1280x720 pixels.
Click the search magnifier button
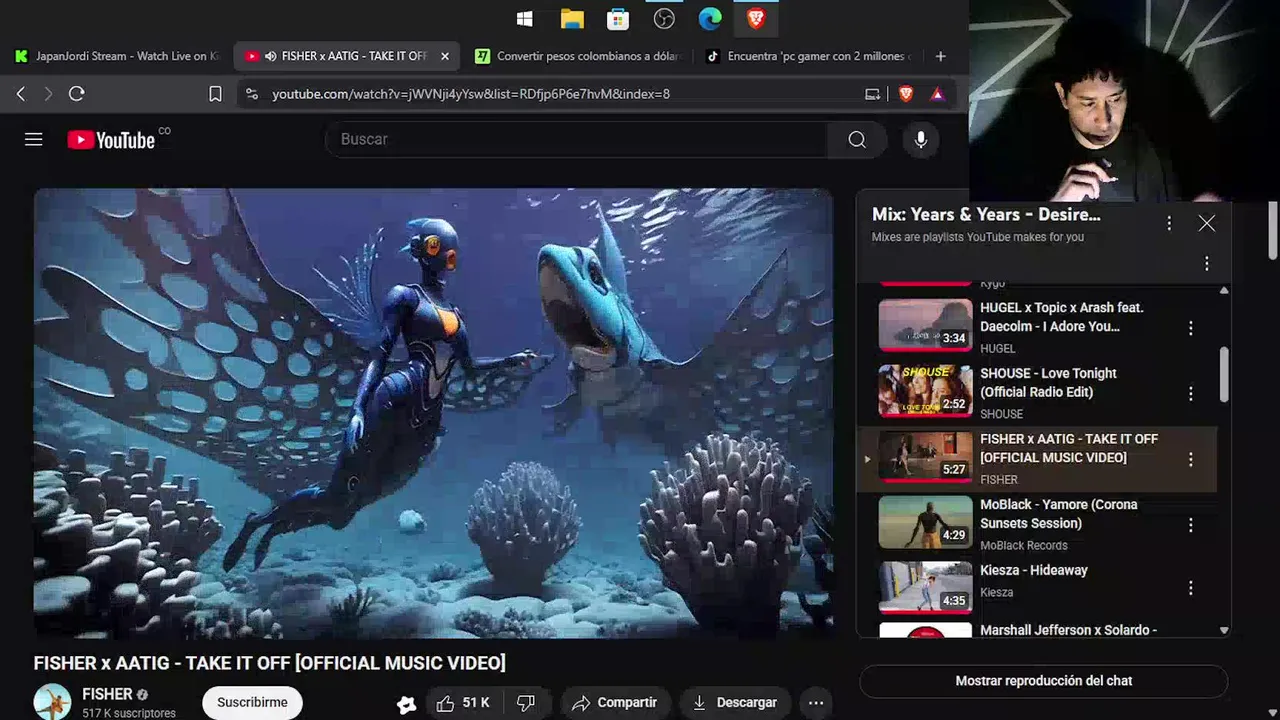[x=857, y=139]
